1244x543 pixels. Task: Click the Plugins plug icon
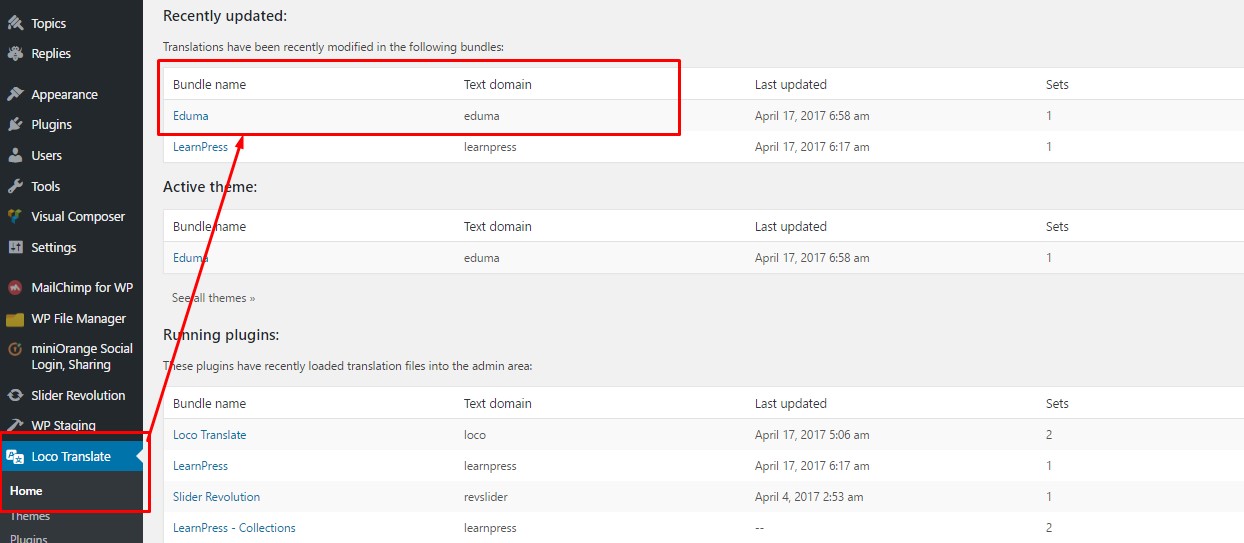[x=15, y=125]
